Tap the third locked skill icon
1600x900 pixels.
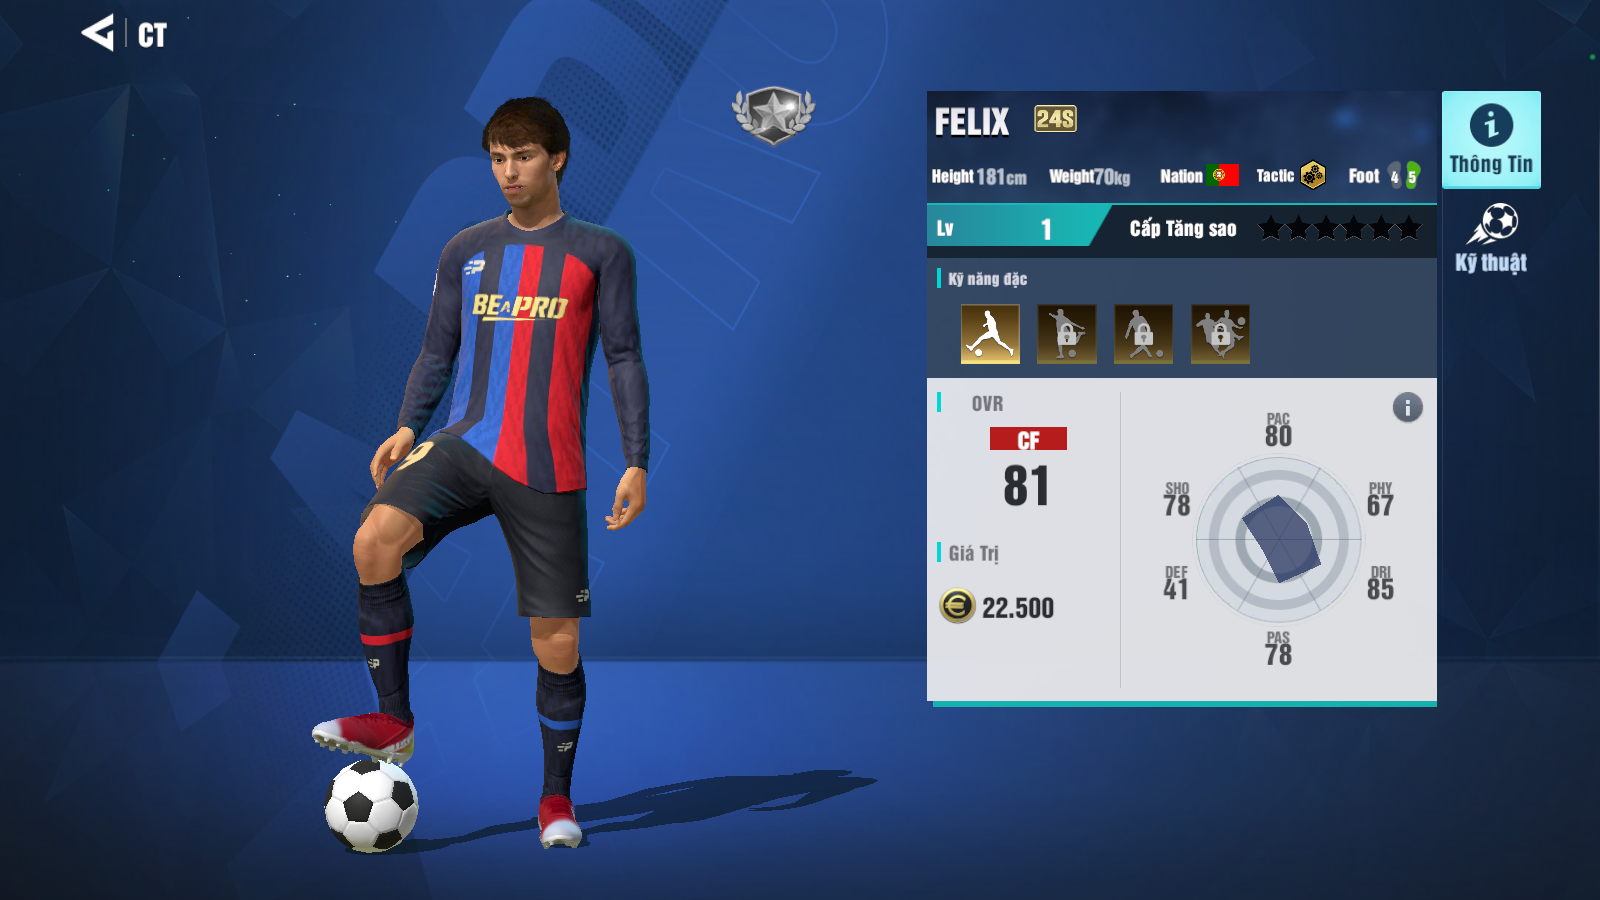(1143, 333)
